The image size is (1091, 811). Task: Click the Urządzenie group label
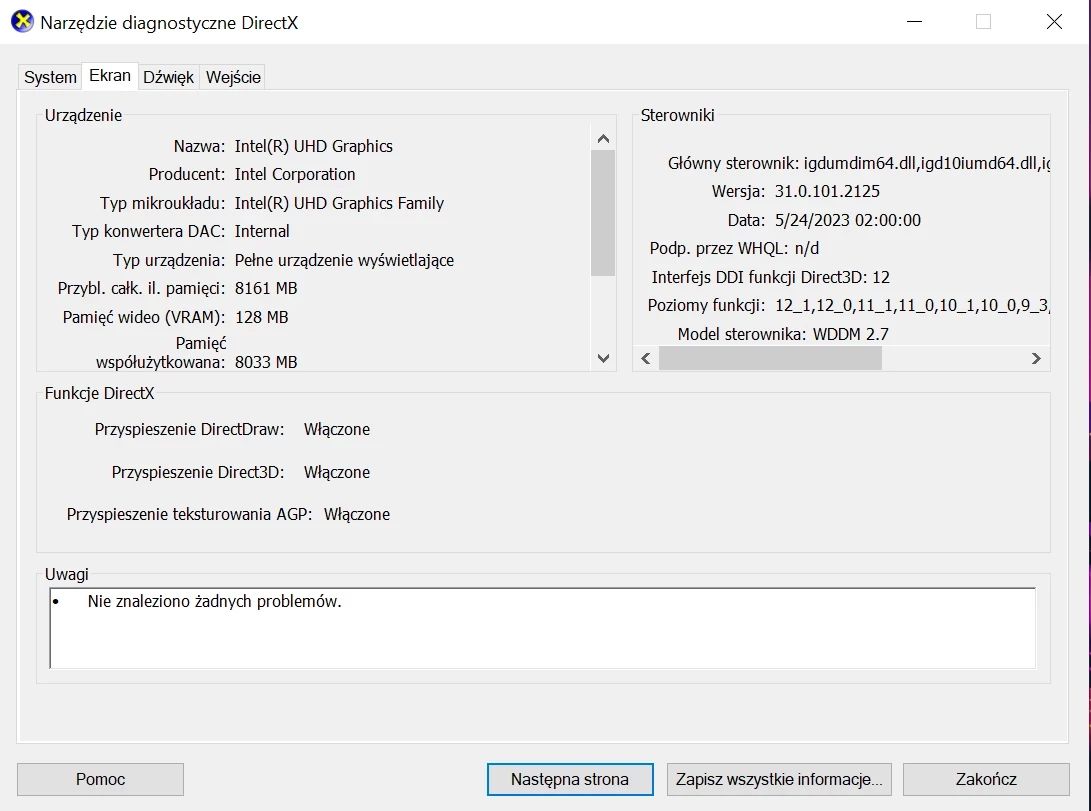(x=83, y=115)
